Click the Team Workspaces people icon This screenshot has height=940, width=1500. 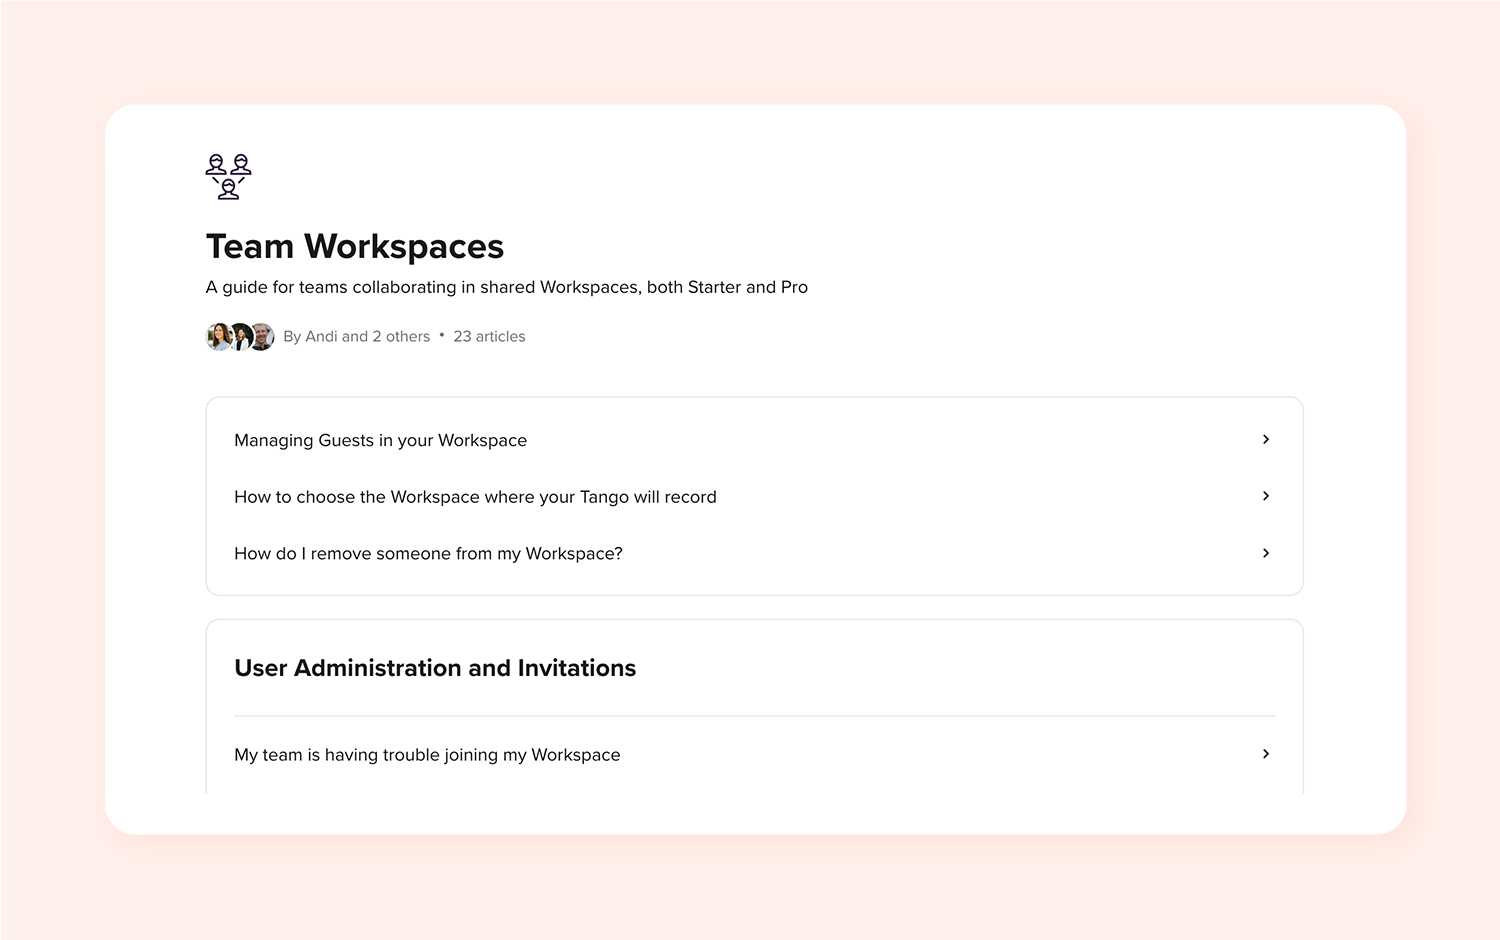tap(228, 176)
